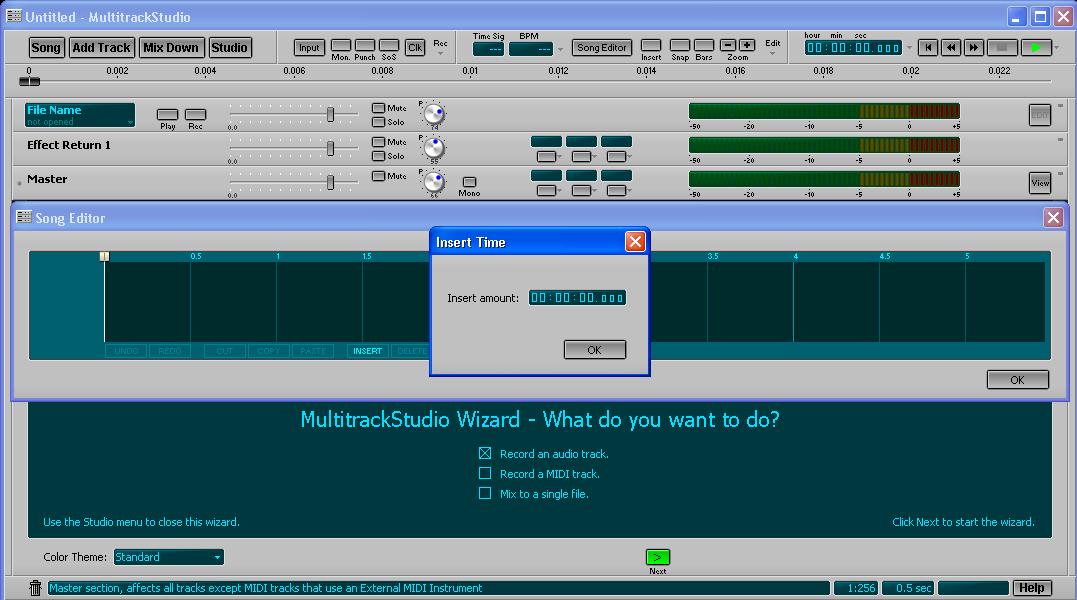Click the rewind transport button
This screenshot has height=600, width=1077.
(951, 47)
